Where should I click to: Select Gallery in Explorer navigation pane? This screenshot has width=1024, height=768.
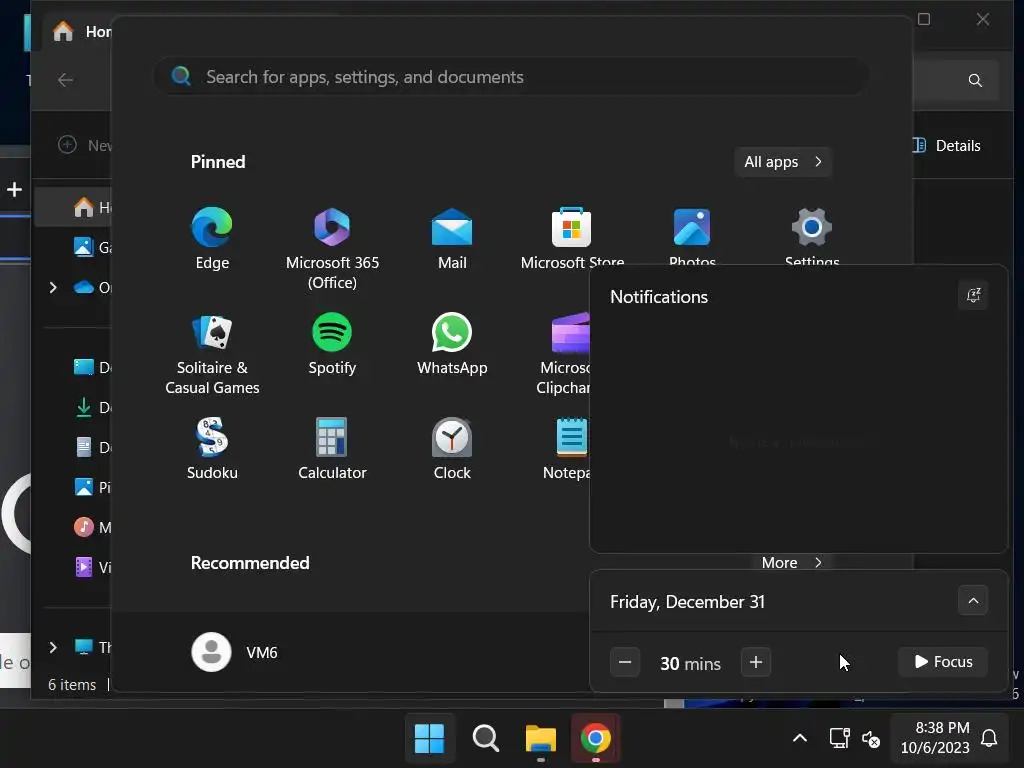coord(91,248)
